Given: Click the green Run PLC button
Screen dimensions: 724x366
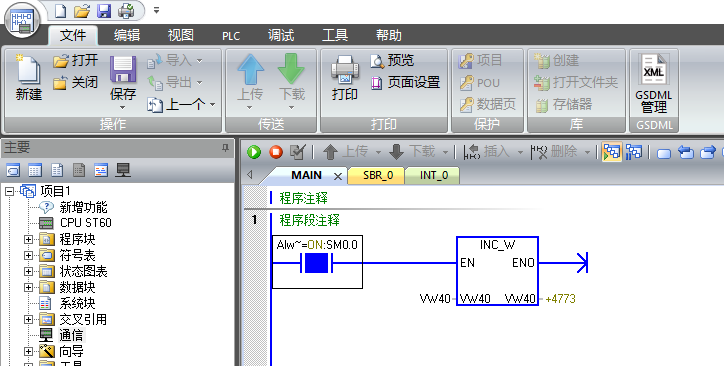Looking at the screenshot, I should [253, 152].
